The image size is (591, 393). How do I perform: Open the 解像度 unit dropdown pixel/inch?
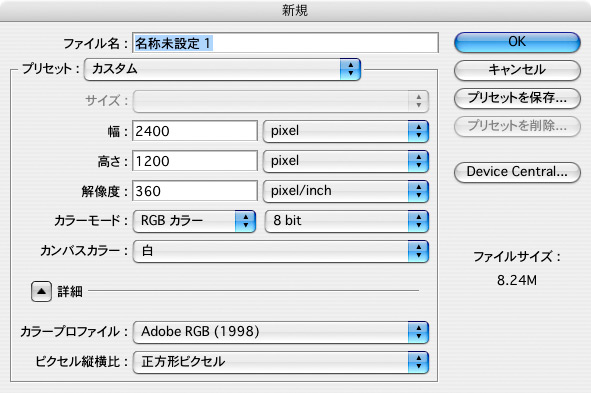[x=346, y=191]
